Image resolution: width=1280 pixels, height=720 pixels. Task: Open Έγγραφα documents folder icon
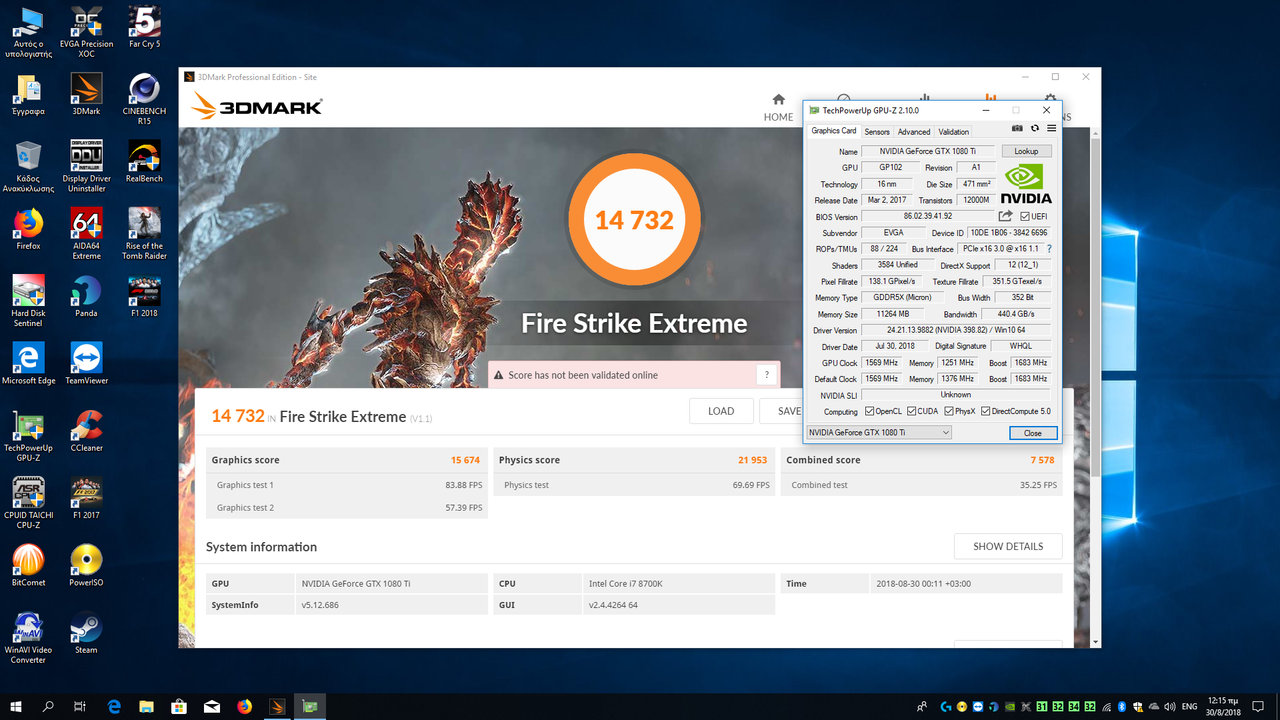click(x=28, y=94)
